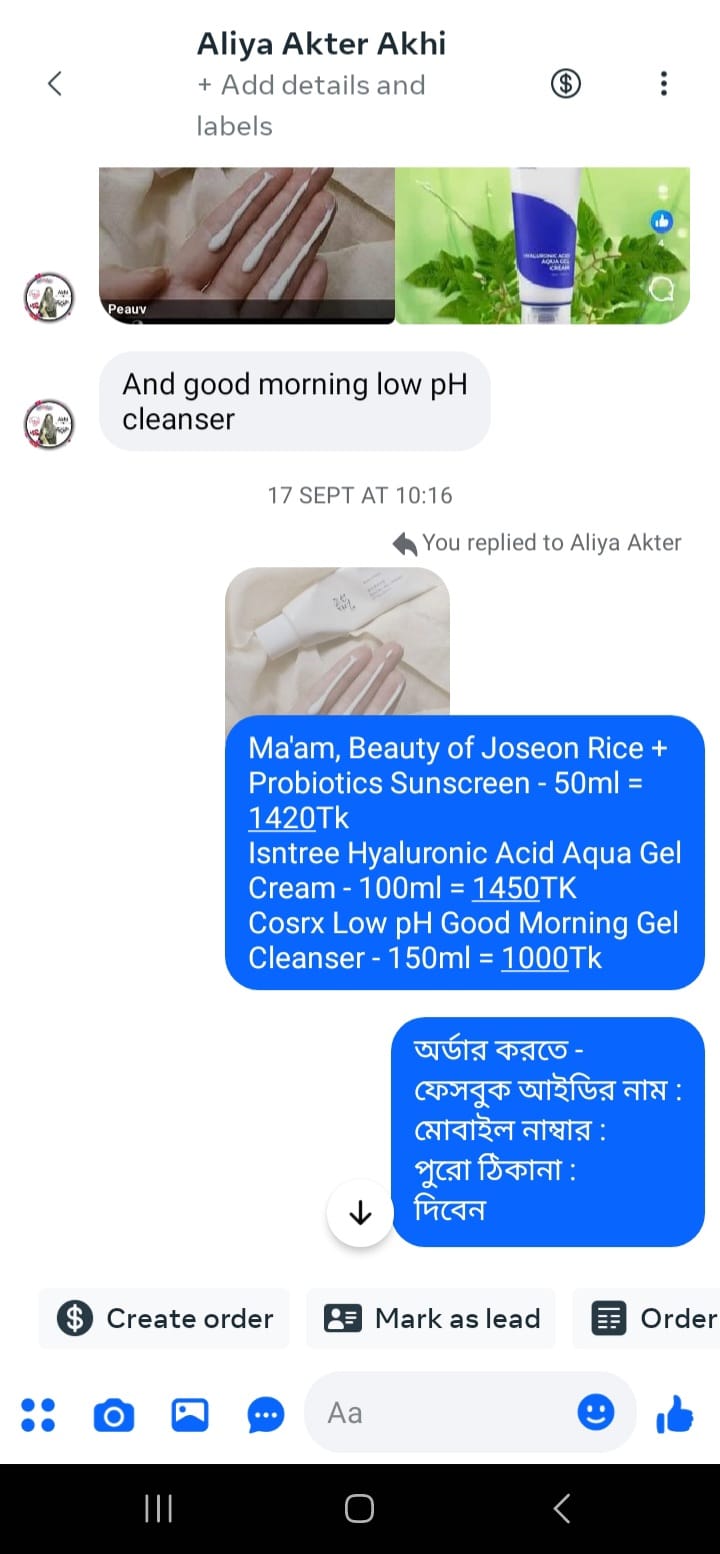Open the image gallery icon
The height and width of the screenshot is (1554, 720).
pyautogui.click(x=190, y=1414)
